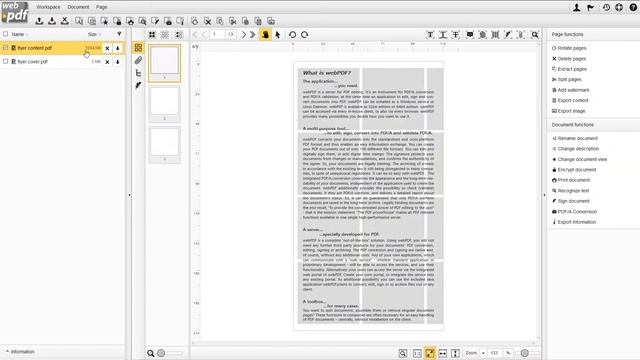The width and height of the screenshot is (640, 360).
Task: Click the fit to page zoom button
Action: click(430, 353)
